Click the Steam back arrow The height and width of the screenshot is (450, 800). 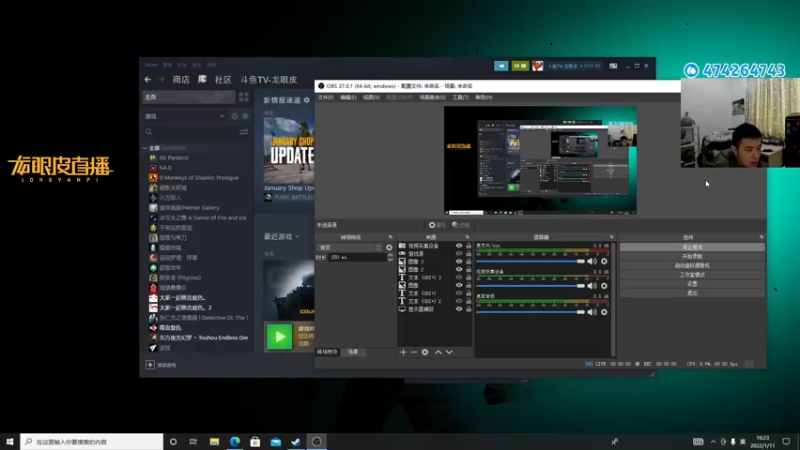(147, 80)
